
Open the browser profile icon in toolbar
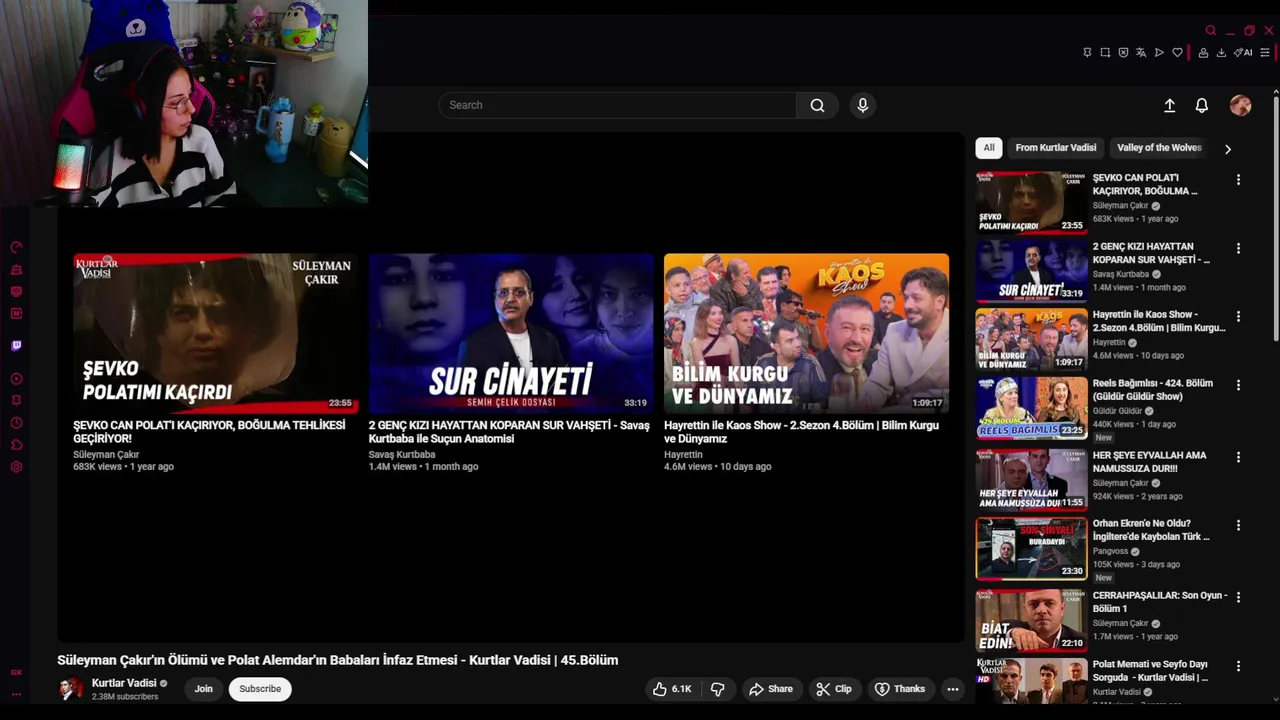[1203, 53]
